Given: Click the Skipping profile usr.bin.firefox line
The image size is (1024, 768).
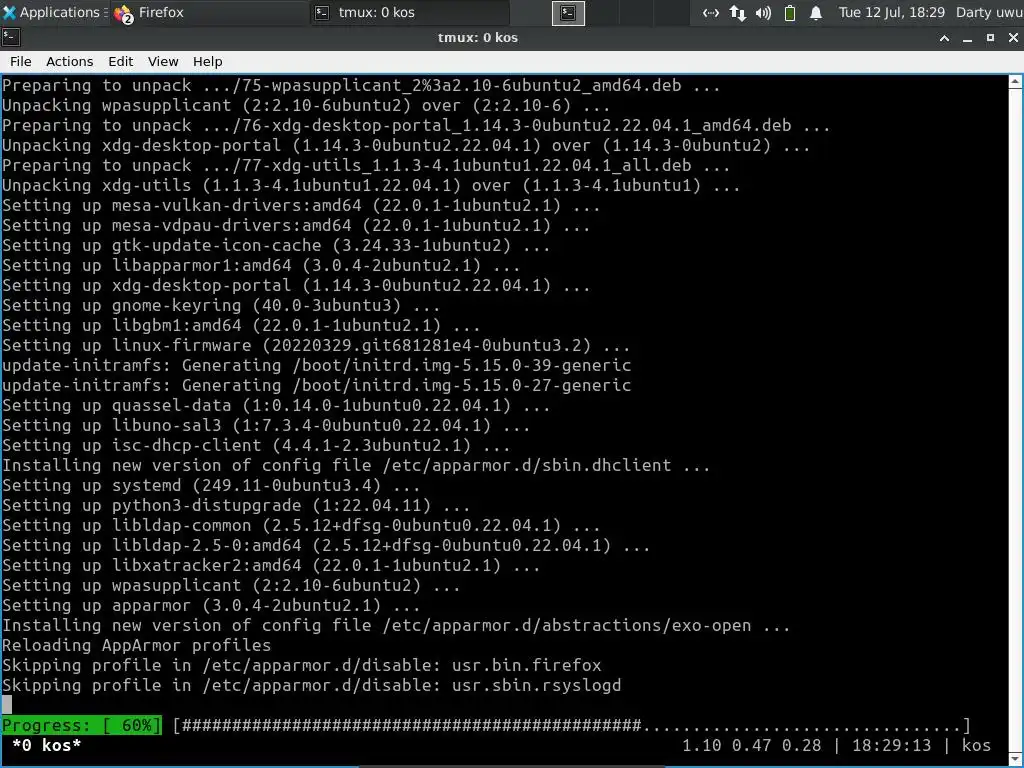Looking at the screenshot, I should 302,665.
